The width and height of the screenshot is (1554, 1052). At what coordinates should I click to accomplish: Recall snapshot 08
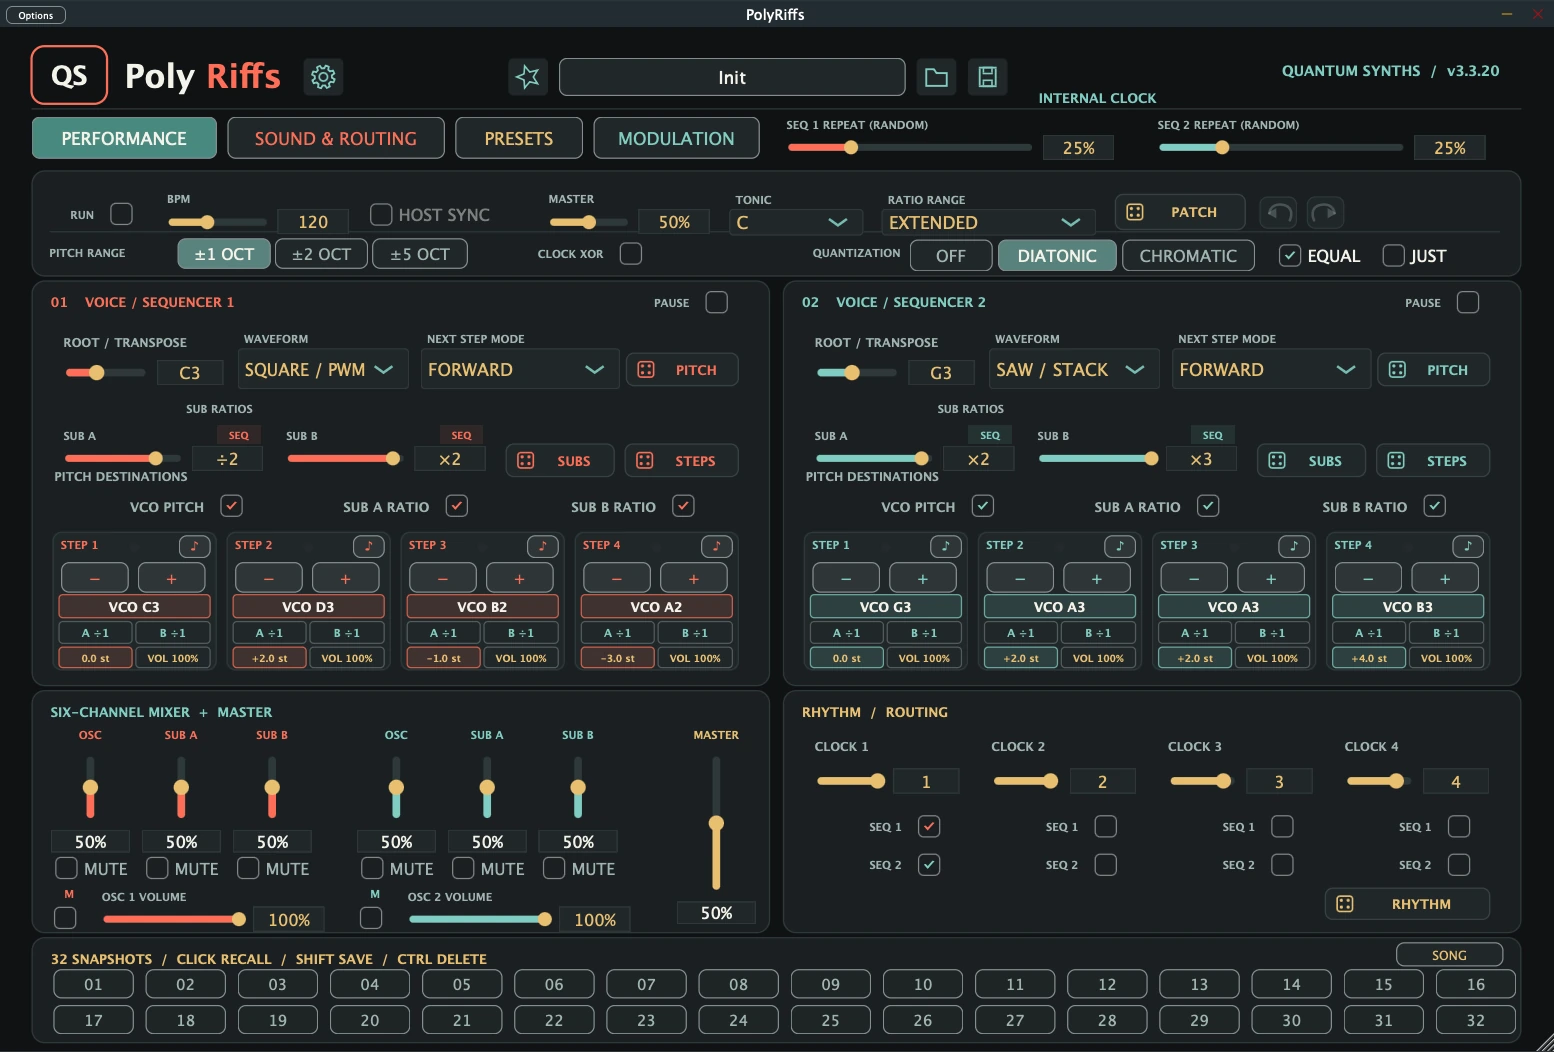point(739,984)
